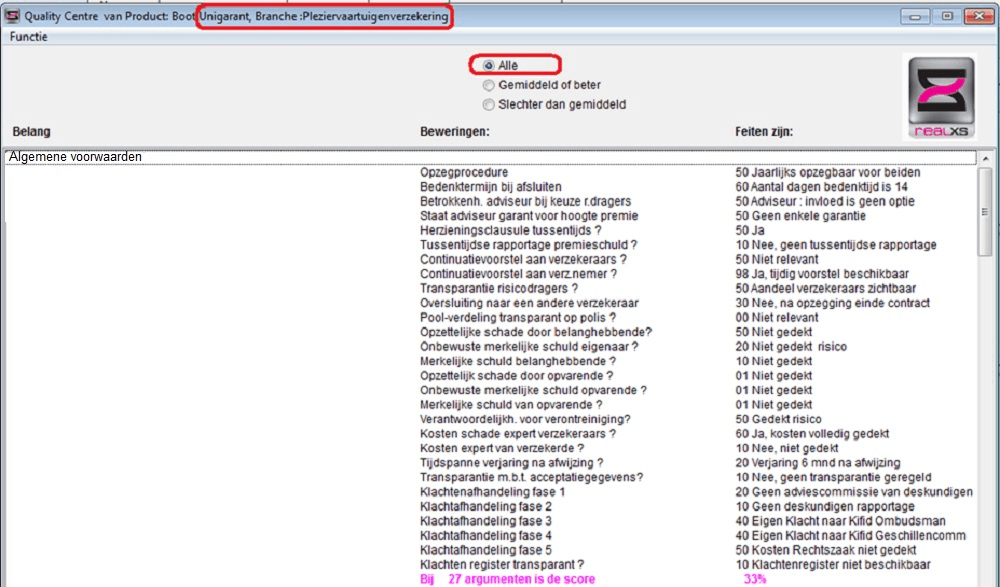Viewport: 1000px width, 587px height.
Task: Click 50 Gedekt risico
Action: (778, 419)
